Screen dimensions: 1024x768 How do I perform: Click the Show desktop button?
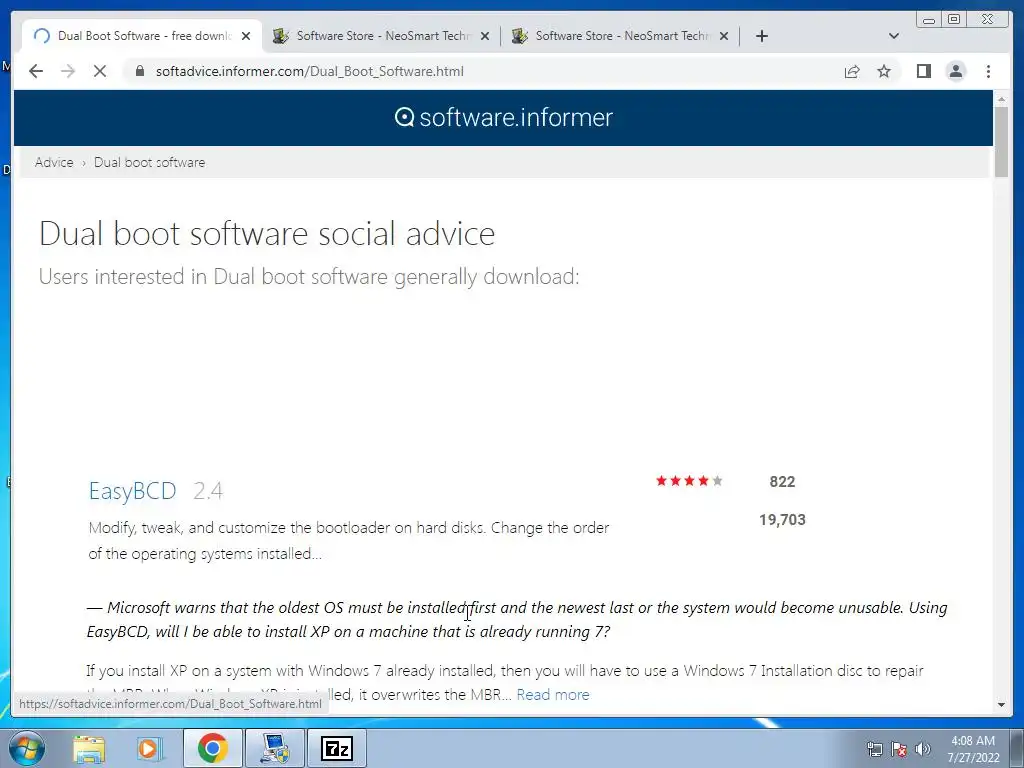[x=1017, y=748]
